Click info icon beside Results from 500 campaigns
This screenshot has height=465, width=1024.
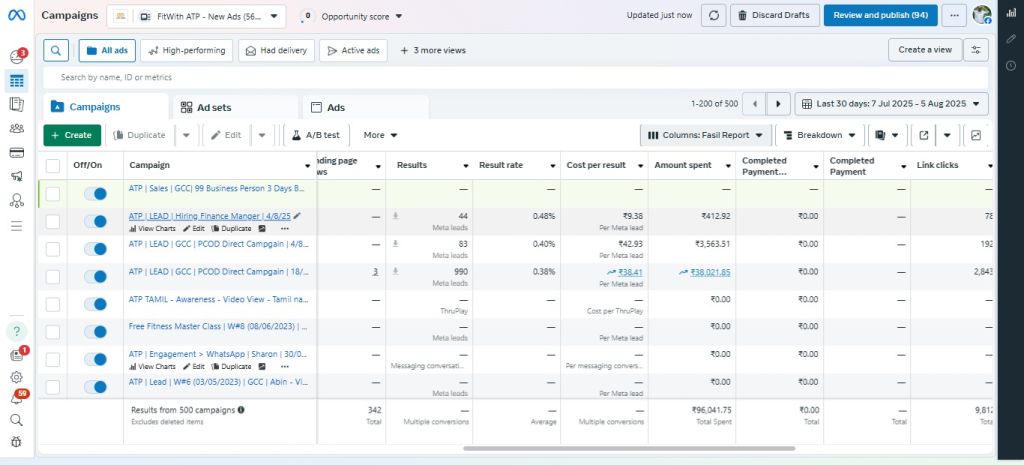241,410
